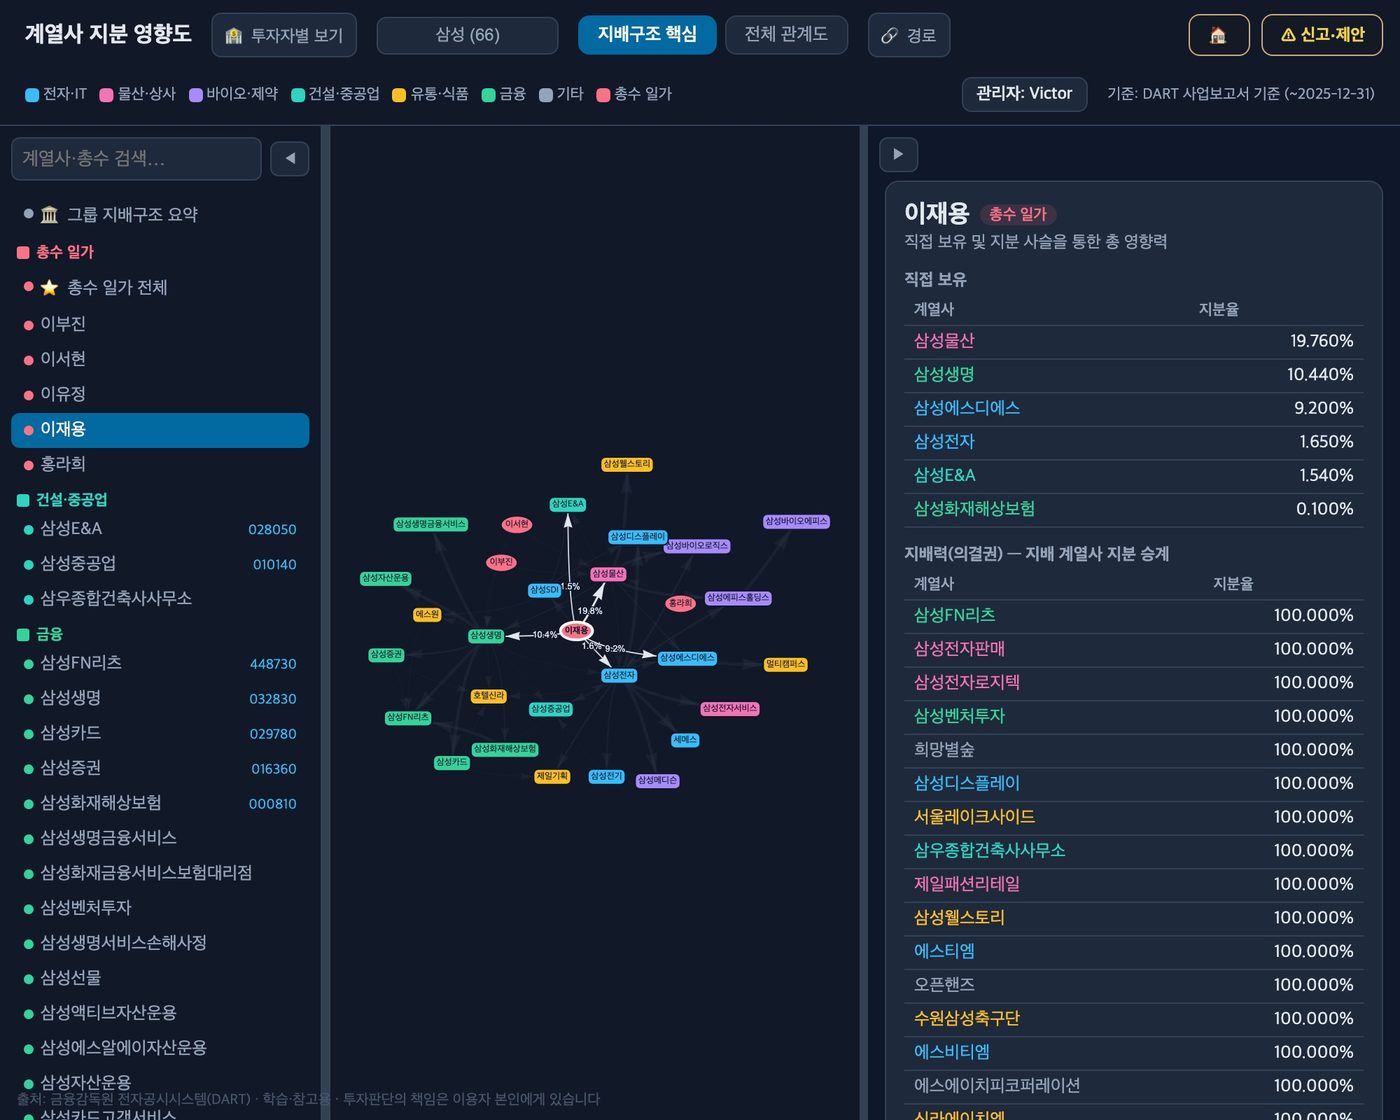Open 삼성물산 in the 직접 보유 table
This screenshot has width=1400, height=1120.
[944, 341]
